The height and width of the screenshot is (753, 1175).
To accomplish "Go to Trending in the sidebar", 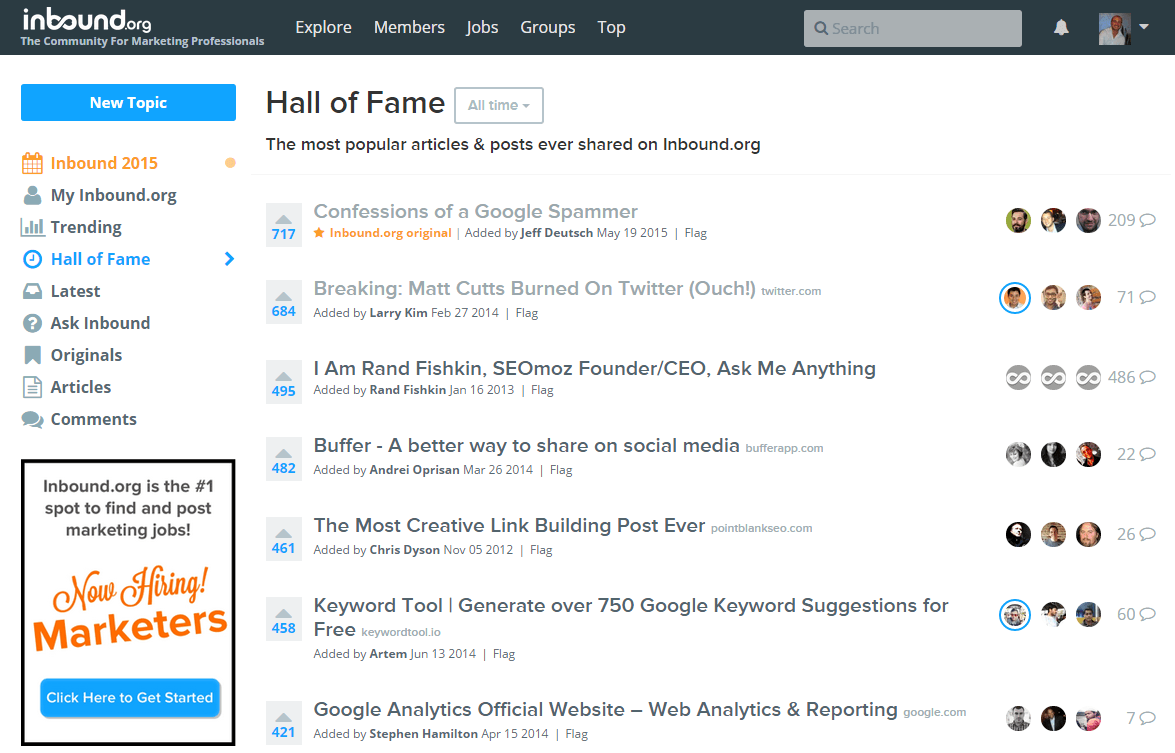I will [86, 227].
